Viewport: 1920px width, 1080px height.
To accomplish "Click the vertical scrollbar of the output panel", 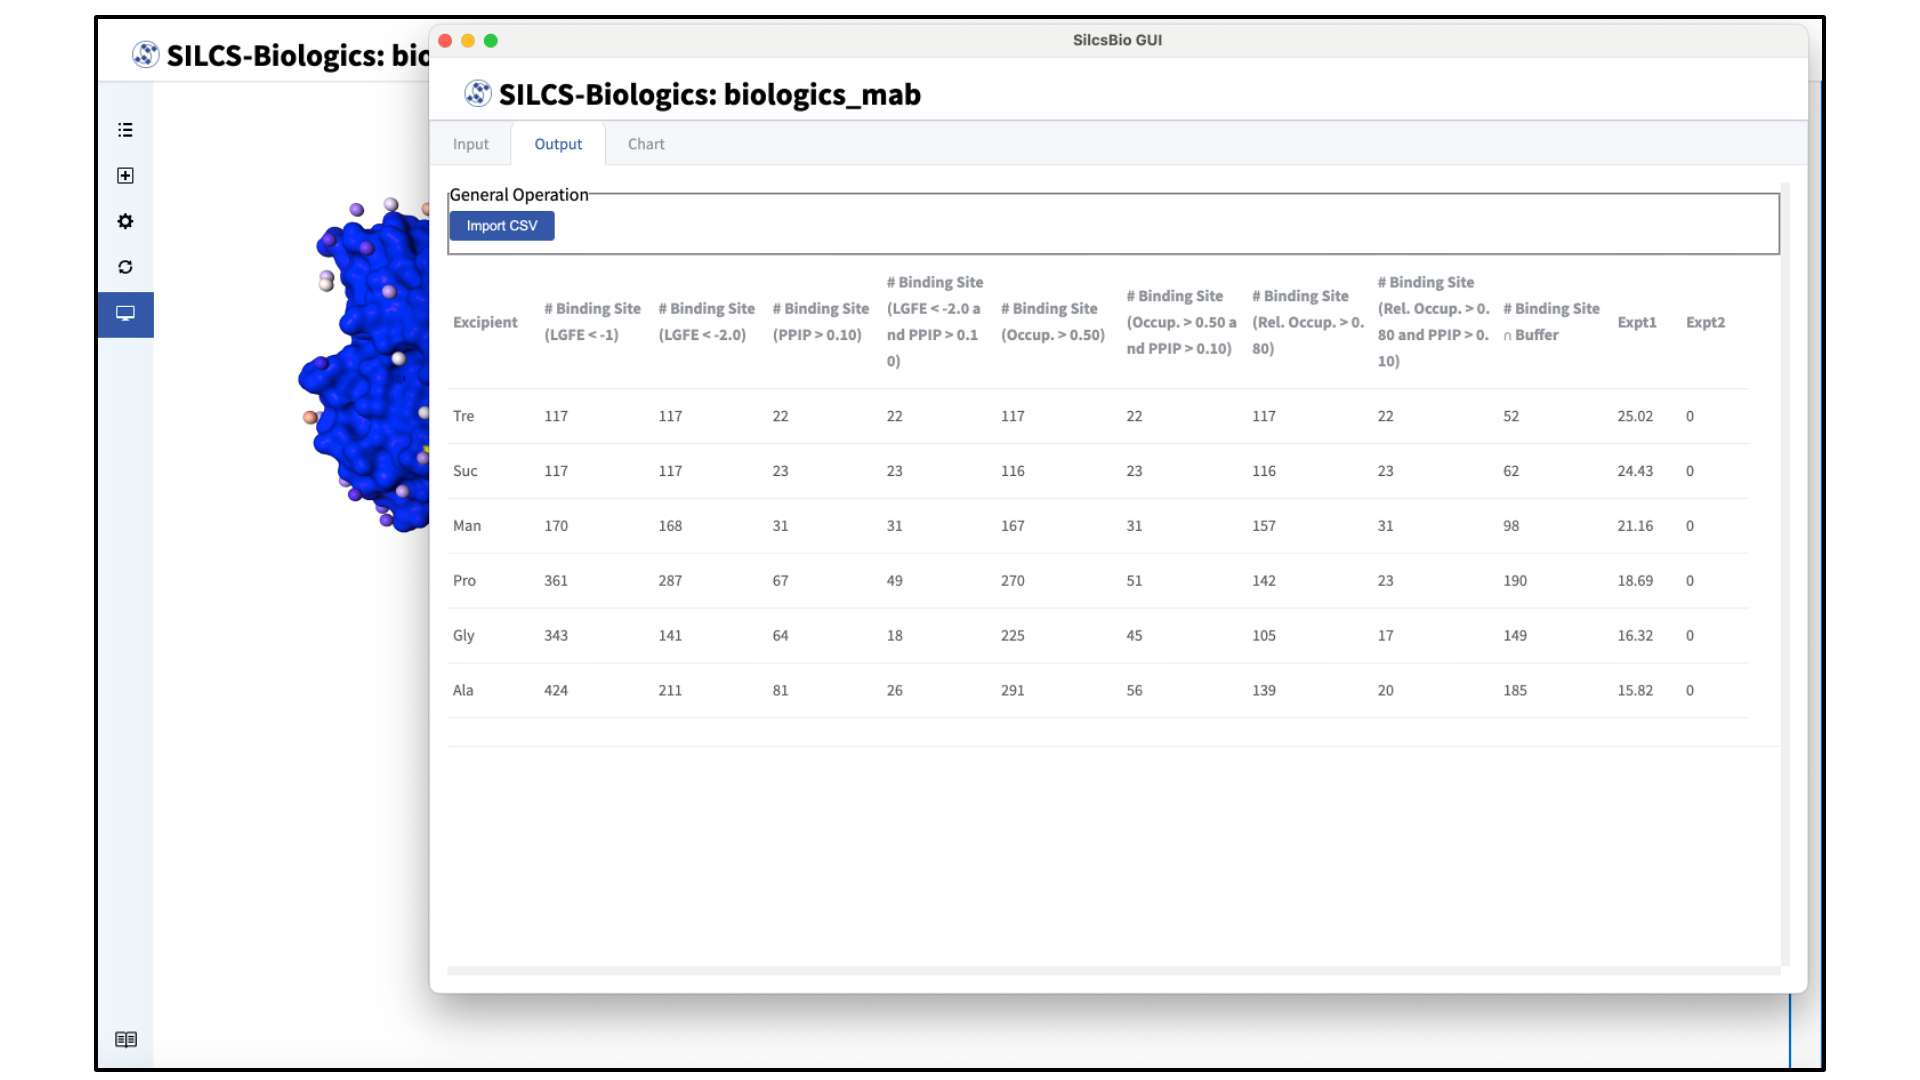I will pyautogui.click(x=1785, y=575).
